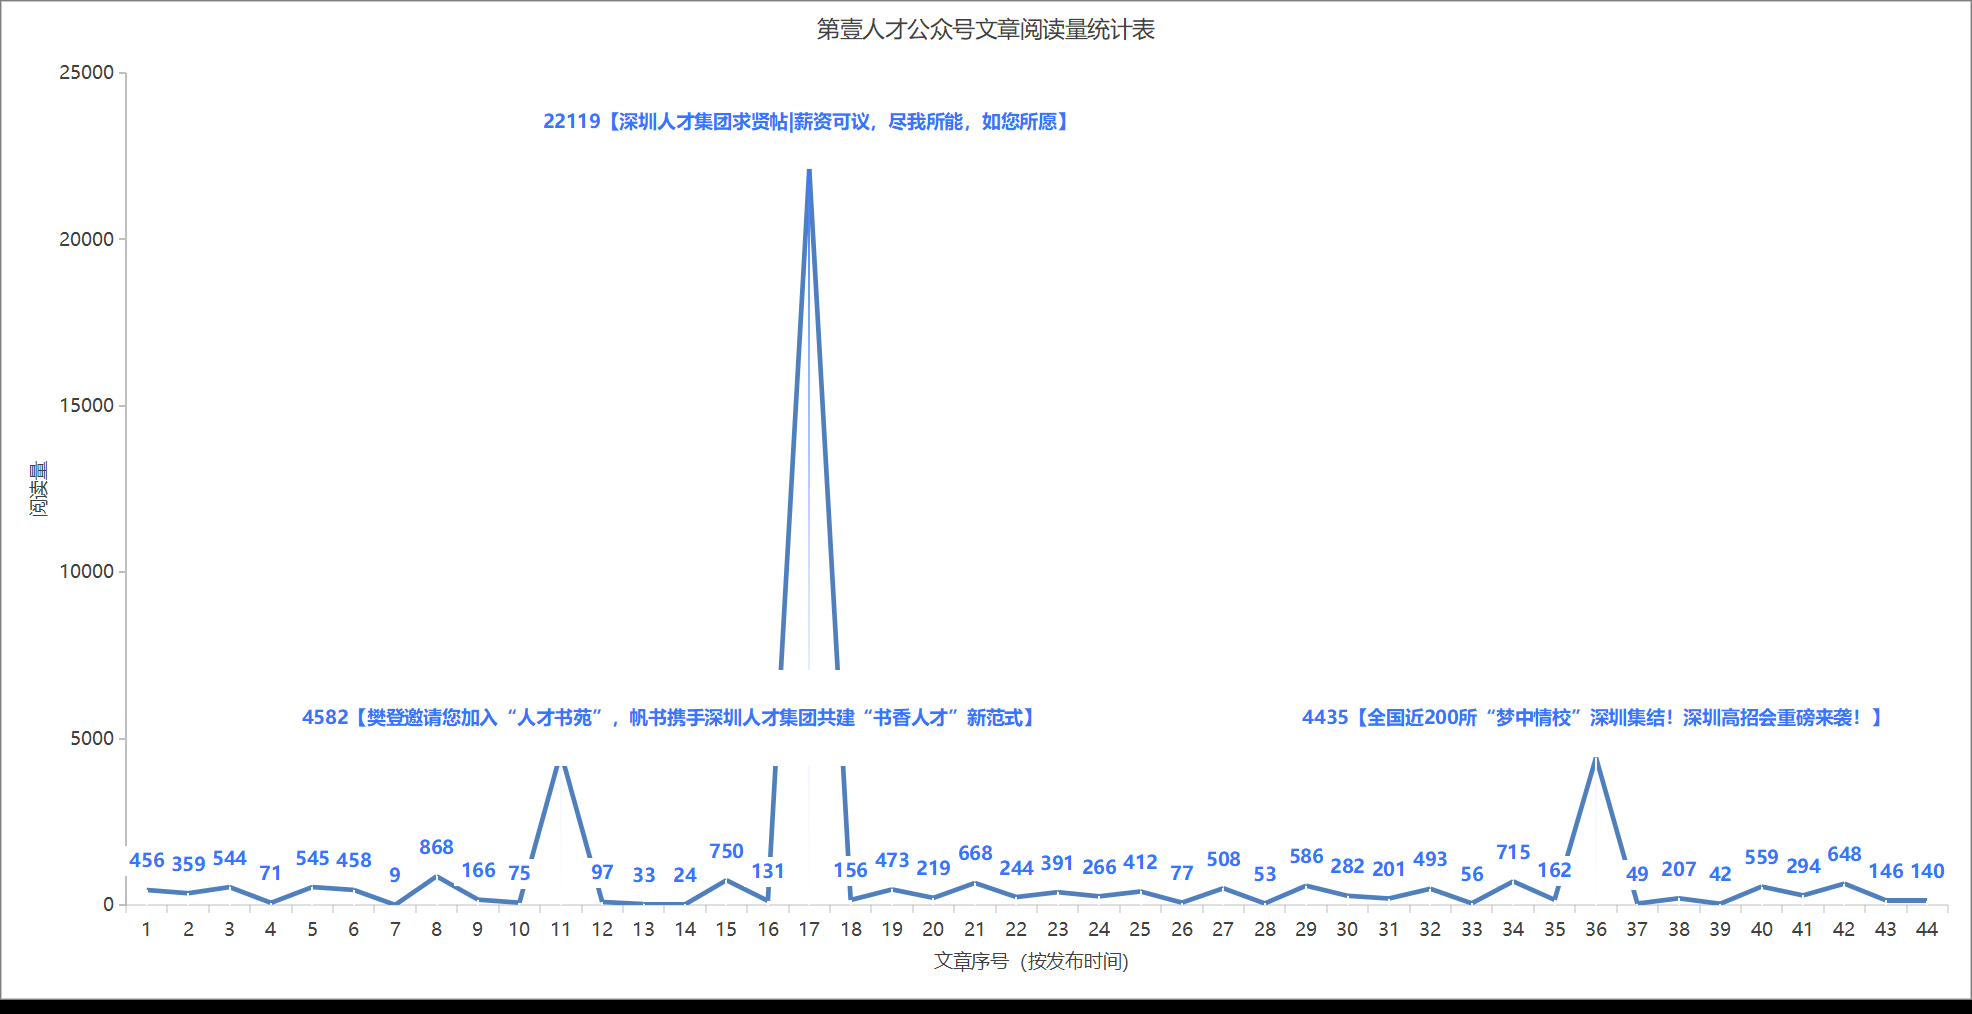Click data label 266 above article 24

coord(1099,867)
